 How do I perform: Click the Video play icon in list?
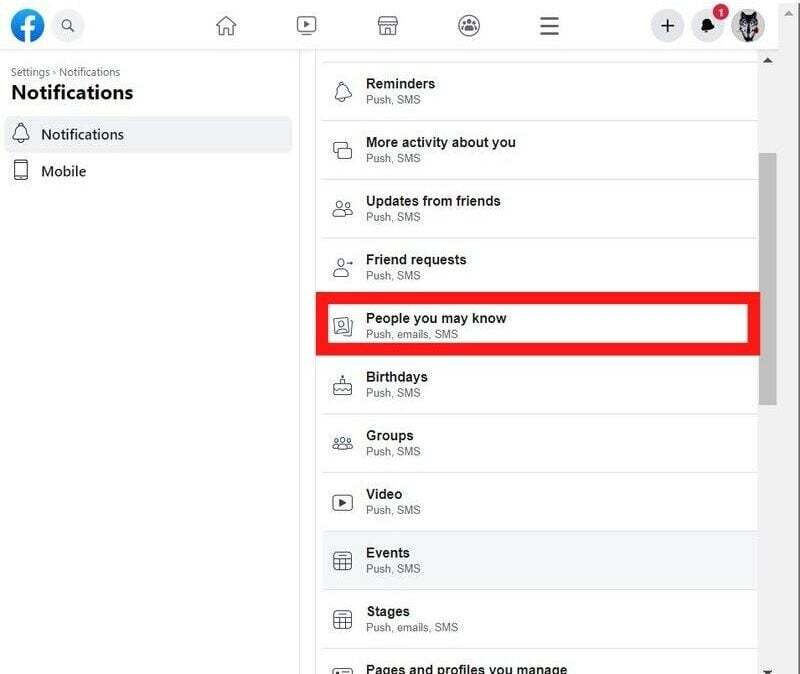pyautogui.click(x=343, y=503)
